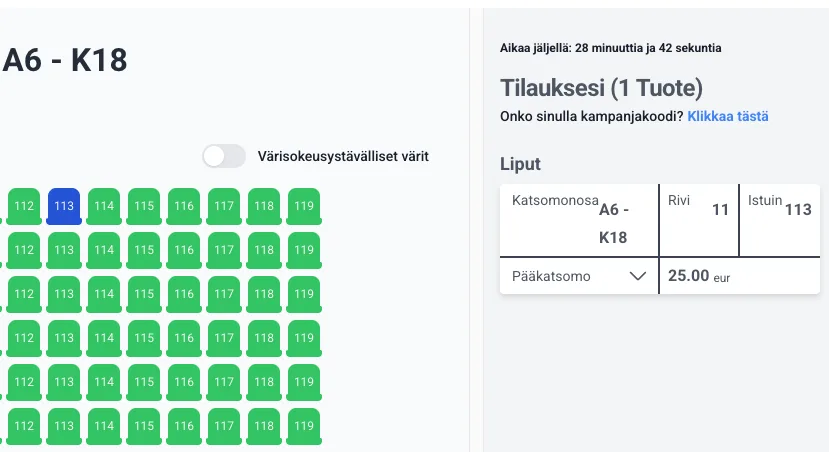The image size is (829, 452).
Task: Pick seat 119 in the top row
Action: click(303, 206)
